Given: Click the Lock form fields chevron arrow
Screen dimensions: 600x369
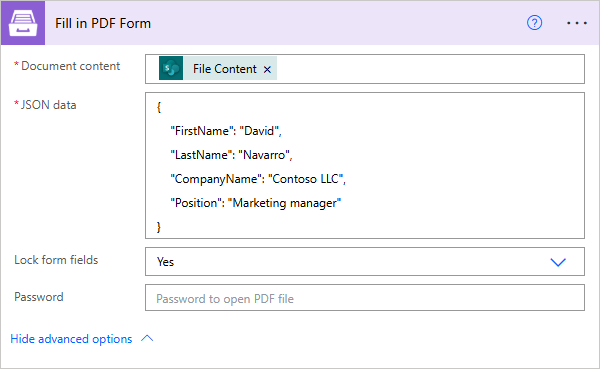Looking at the screenshot, I should 558,262.
